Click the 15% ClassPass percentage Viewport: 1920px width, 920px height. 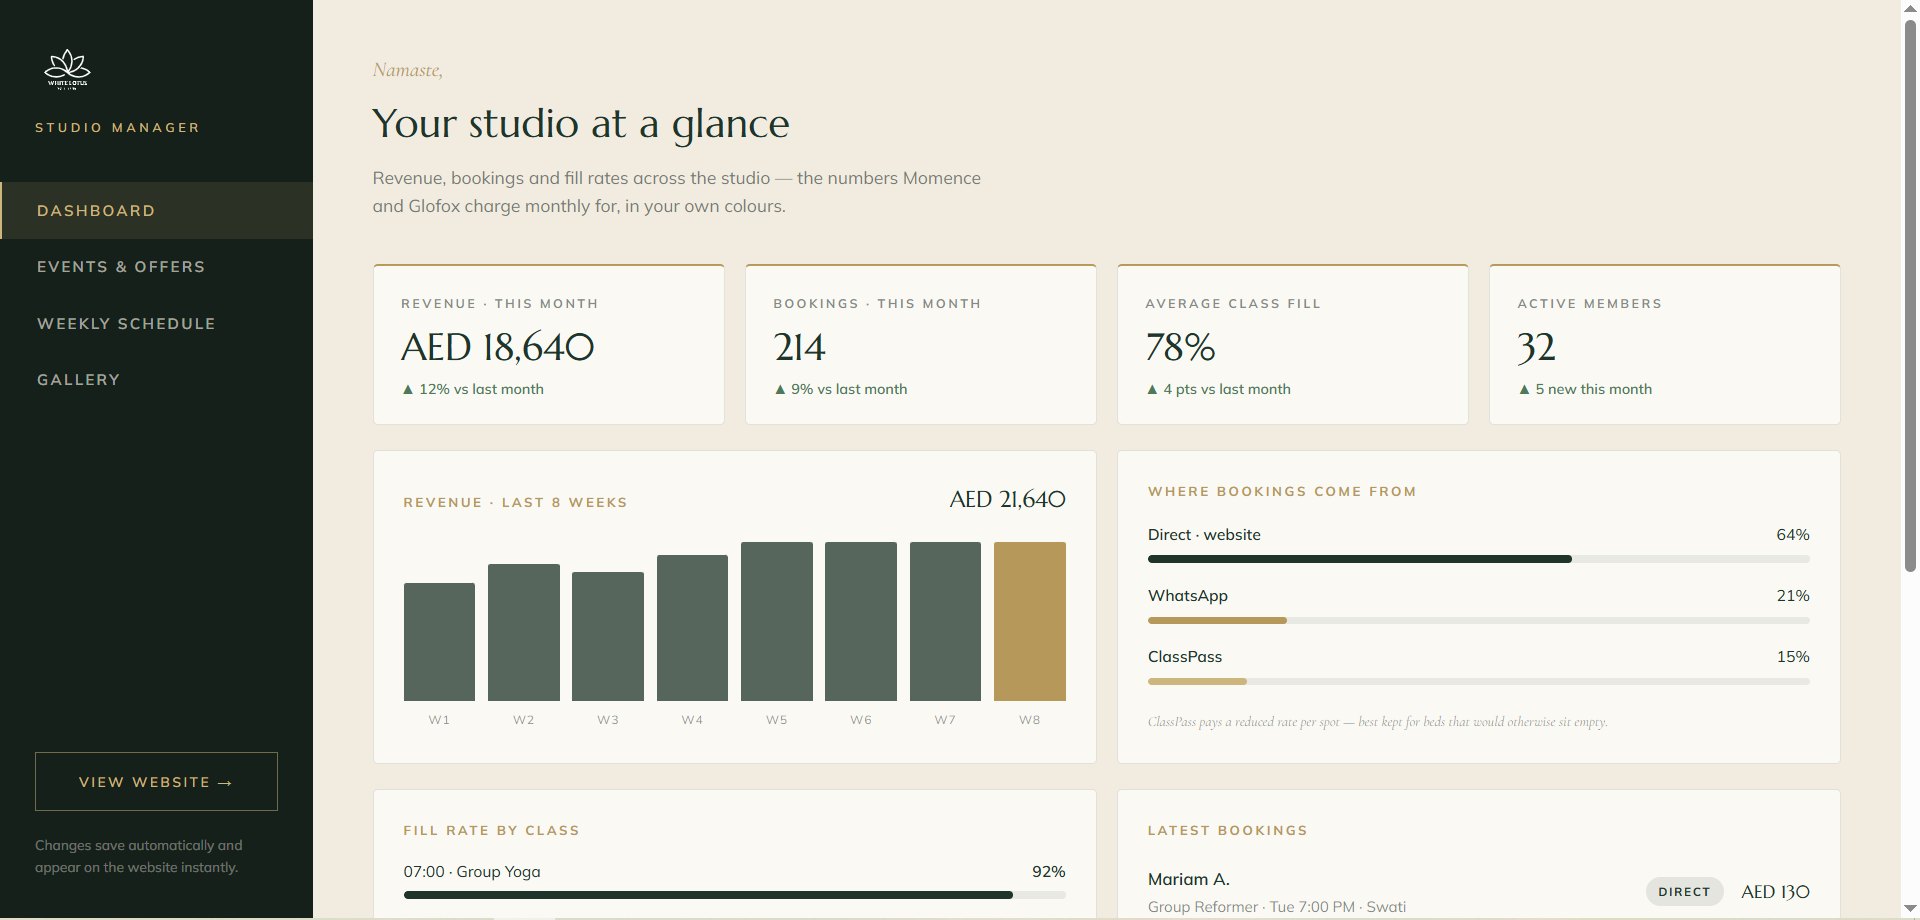coord(1793,657)
